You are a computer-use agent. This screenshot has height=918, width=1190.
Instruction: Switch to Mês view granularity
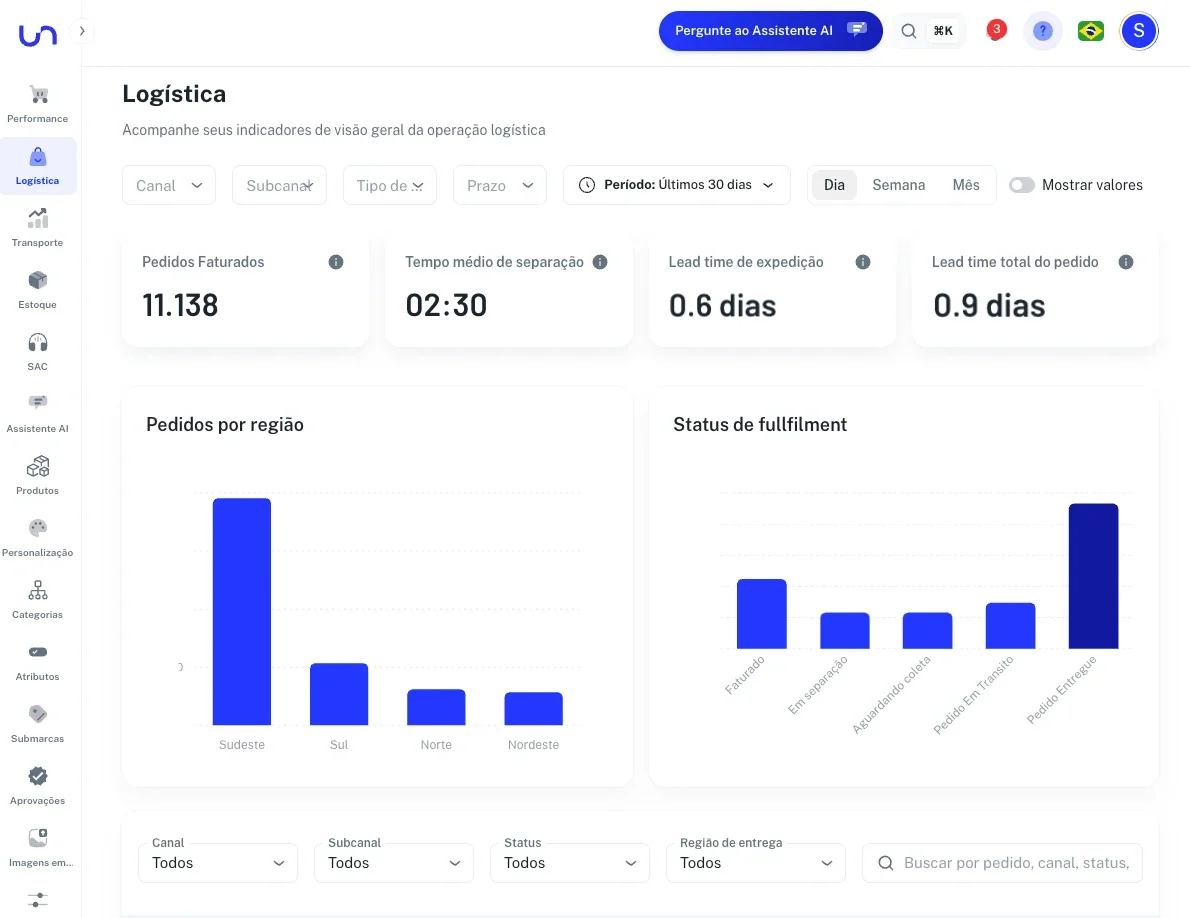click(966, 185)
